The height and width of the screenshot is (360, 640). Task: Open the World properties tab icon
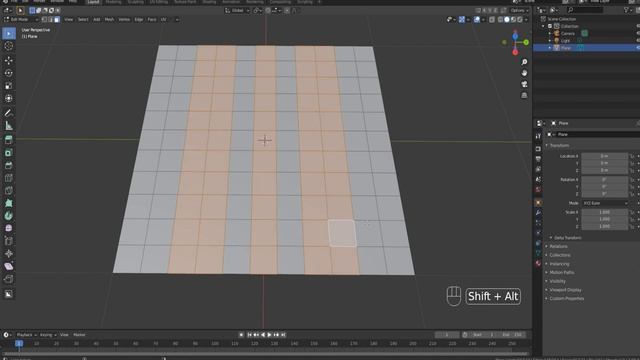pos(538,189)
